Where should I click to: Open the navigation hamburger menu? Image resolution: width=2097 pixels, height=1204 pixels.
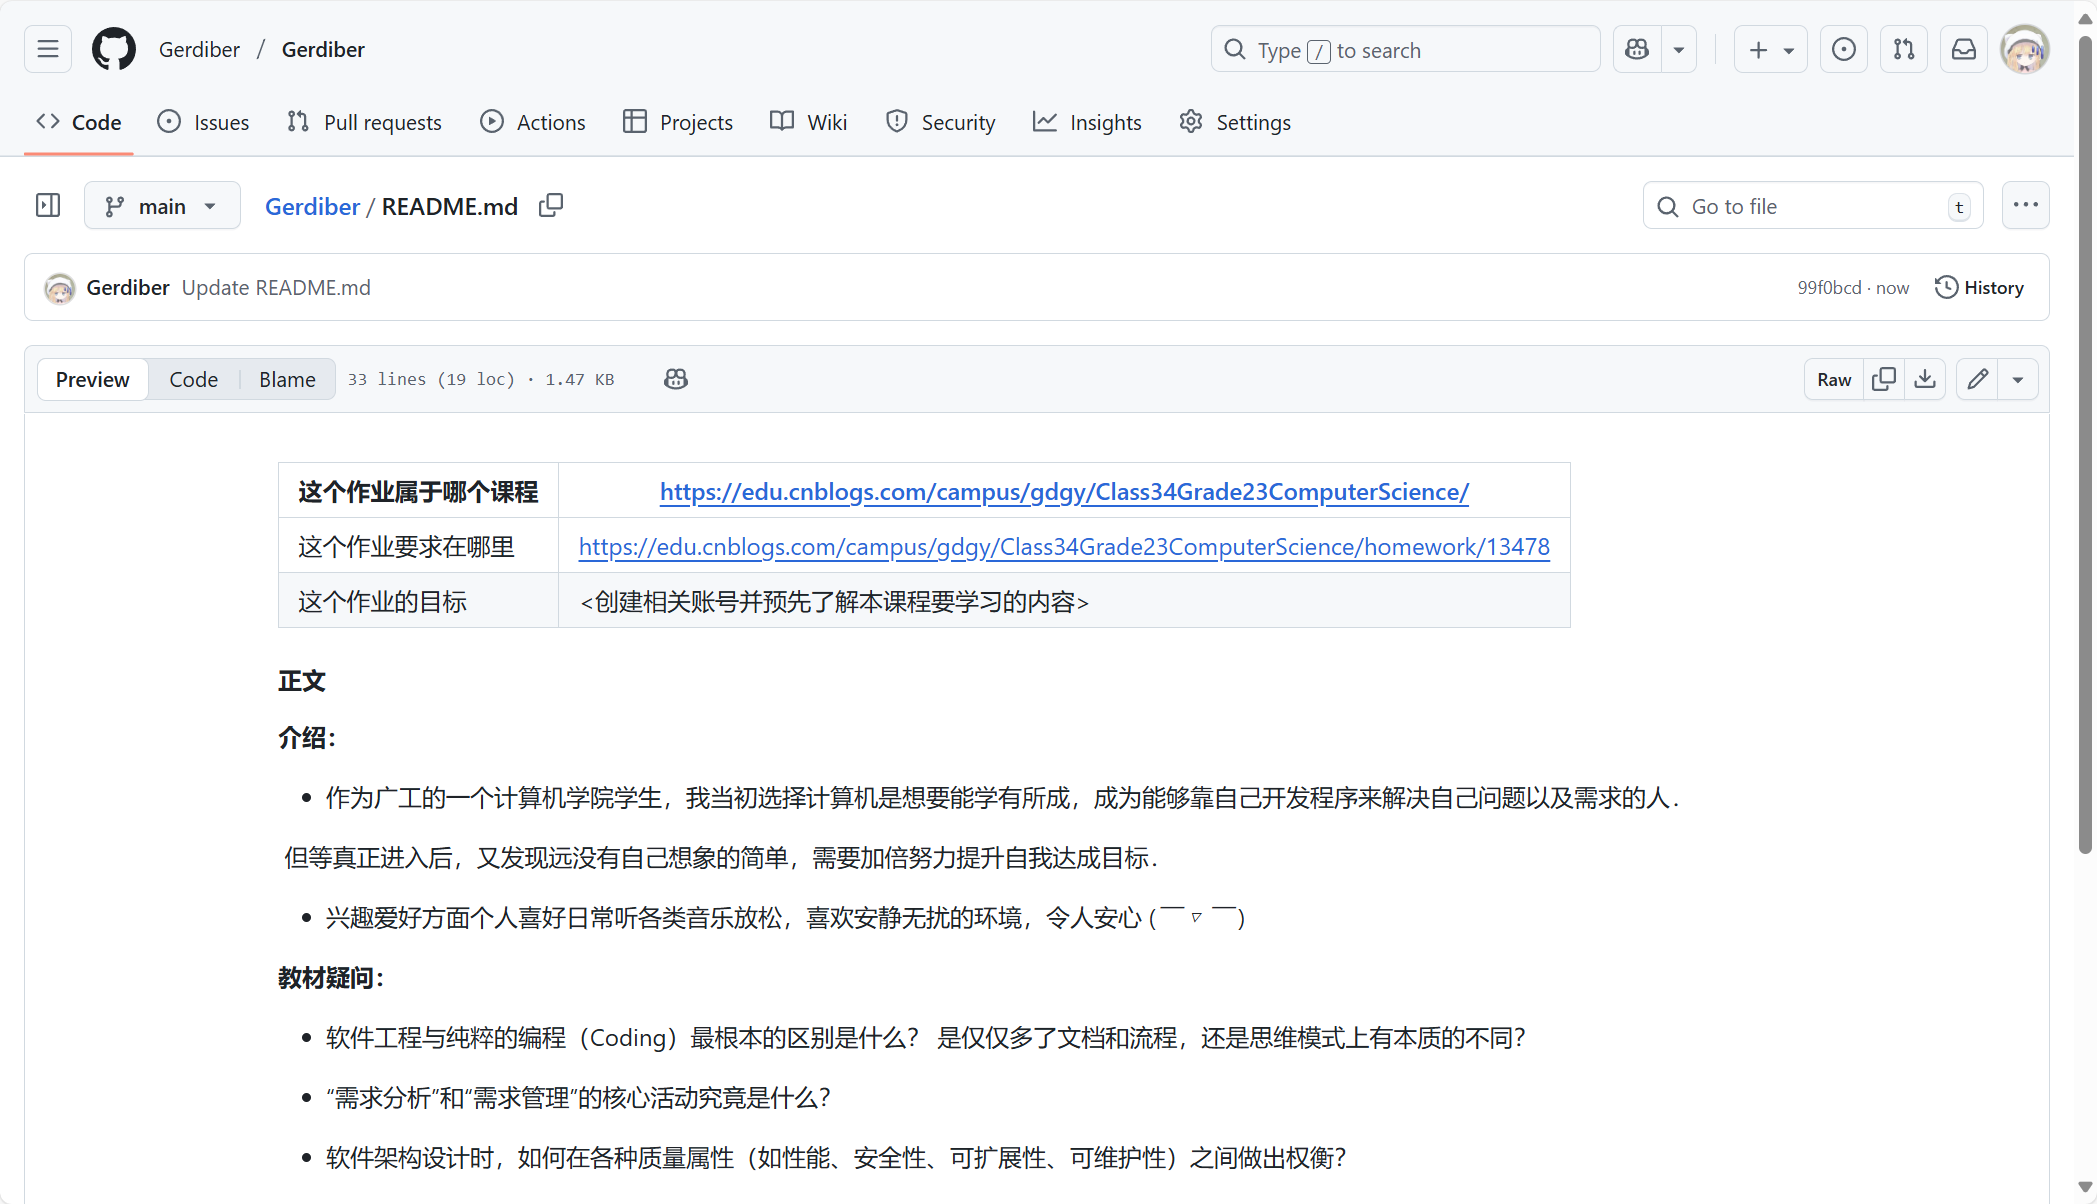point(47,48)
